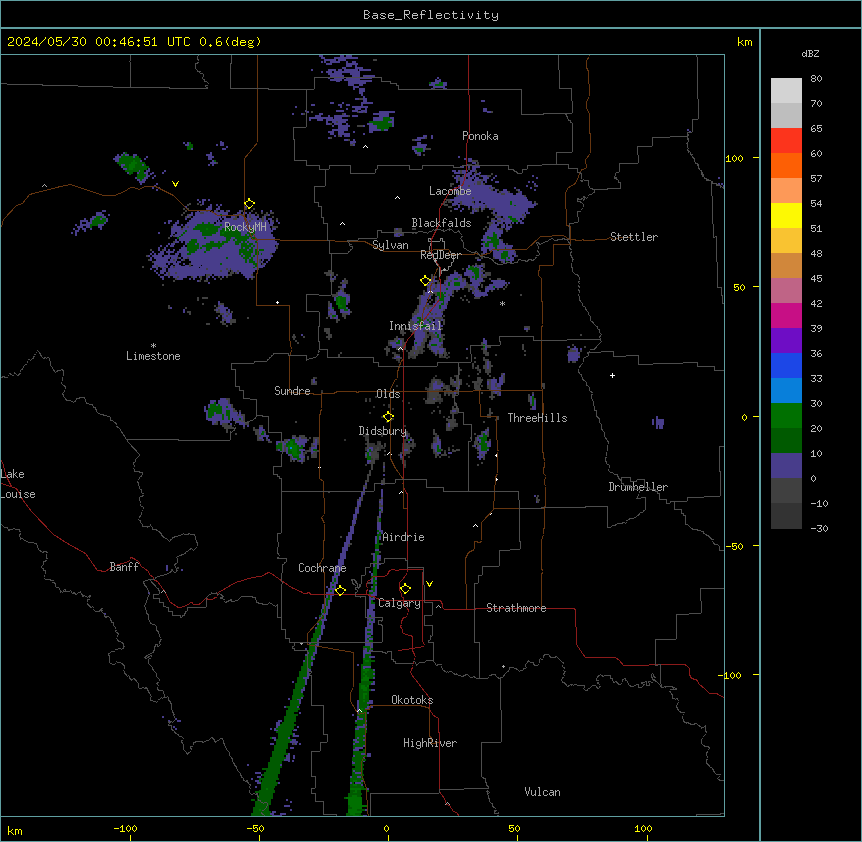Click the Stettler city label
This screenshot has height=842, width=862.
[634, 237]
